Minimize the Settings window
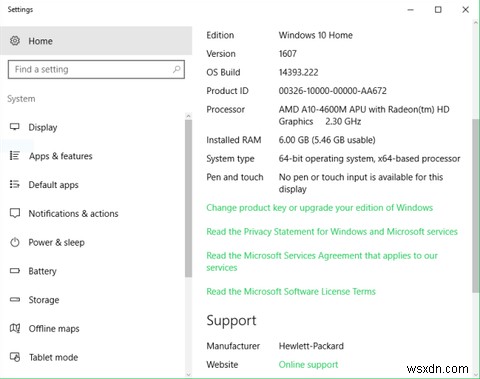Image resolution: width=480 pixels, height=379 pixels. 411,10
